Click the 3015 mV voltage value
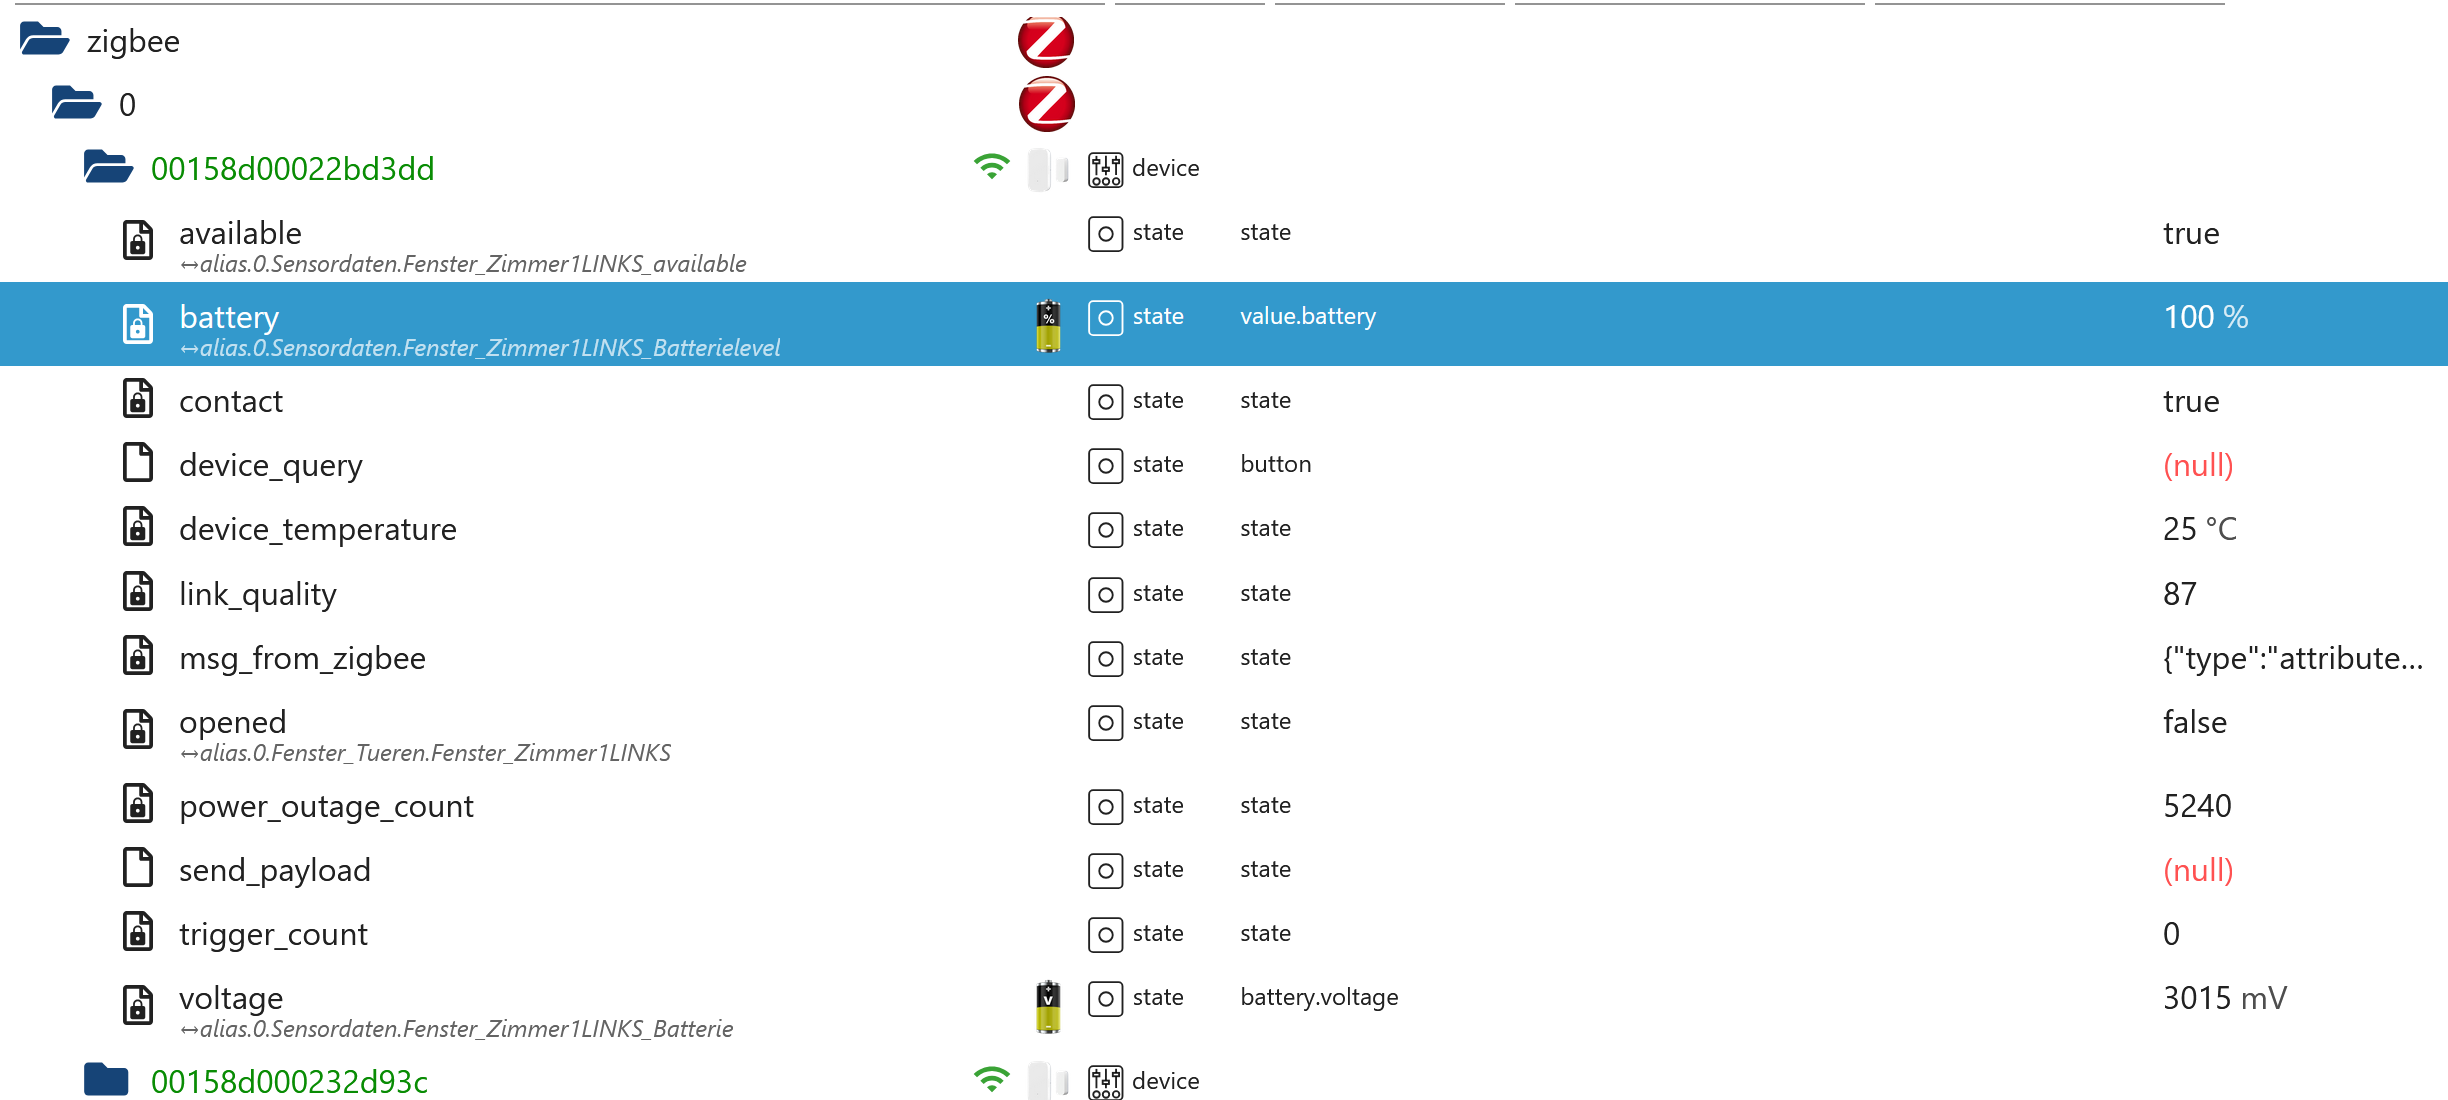Image resolution: width=2448 pixels, height=1100 pixels. [2224, 998]
